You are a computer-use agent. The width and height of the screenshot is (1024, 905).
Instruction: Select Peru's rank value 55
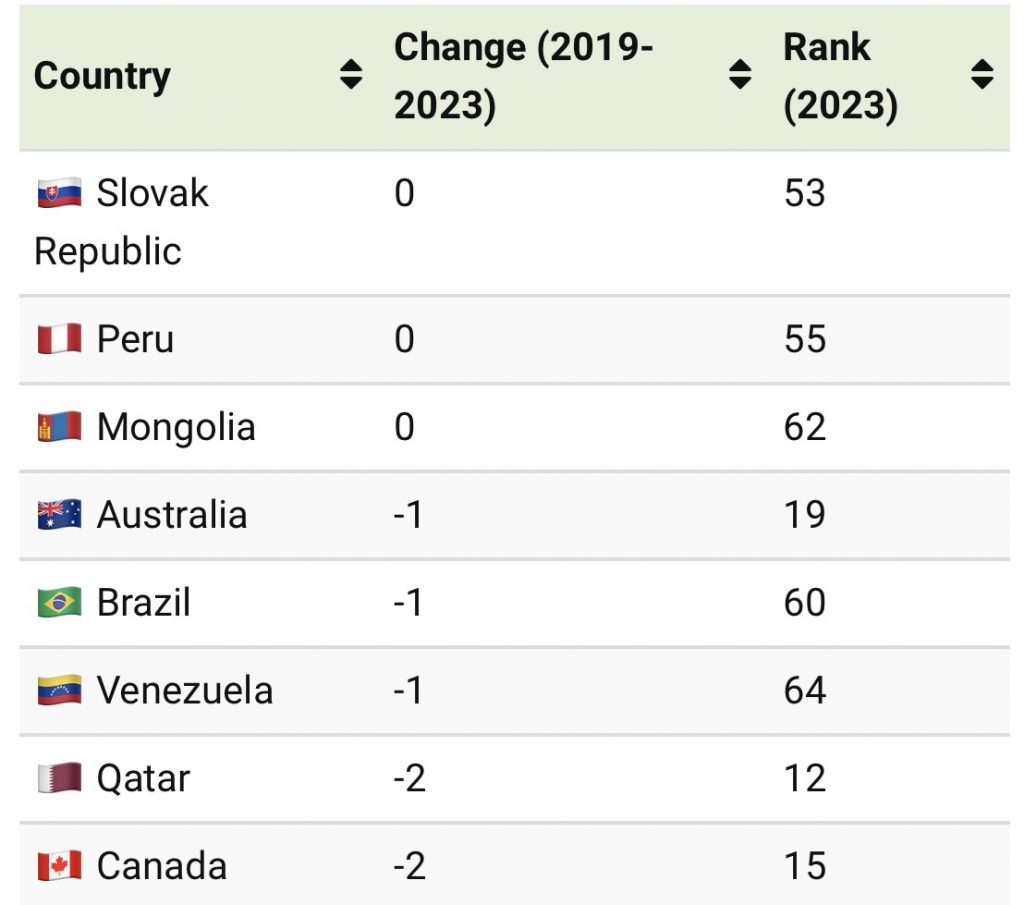pyautogui.click(x=805, y=340)
